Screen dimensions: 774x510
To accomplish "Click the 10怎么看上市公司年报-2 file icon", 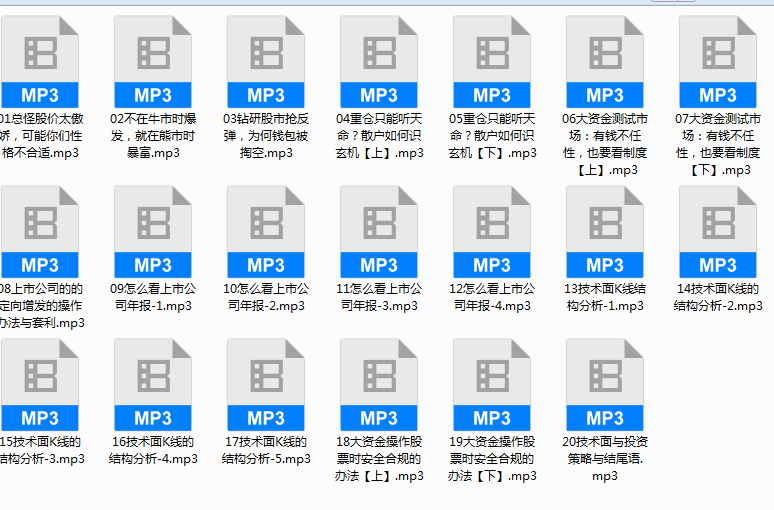I will coord(266,232).
